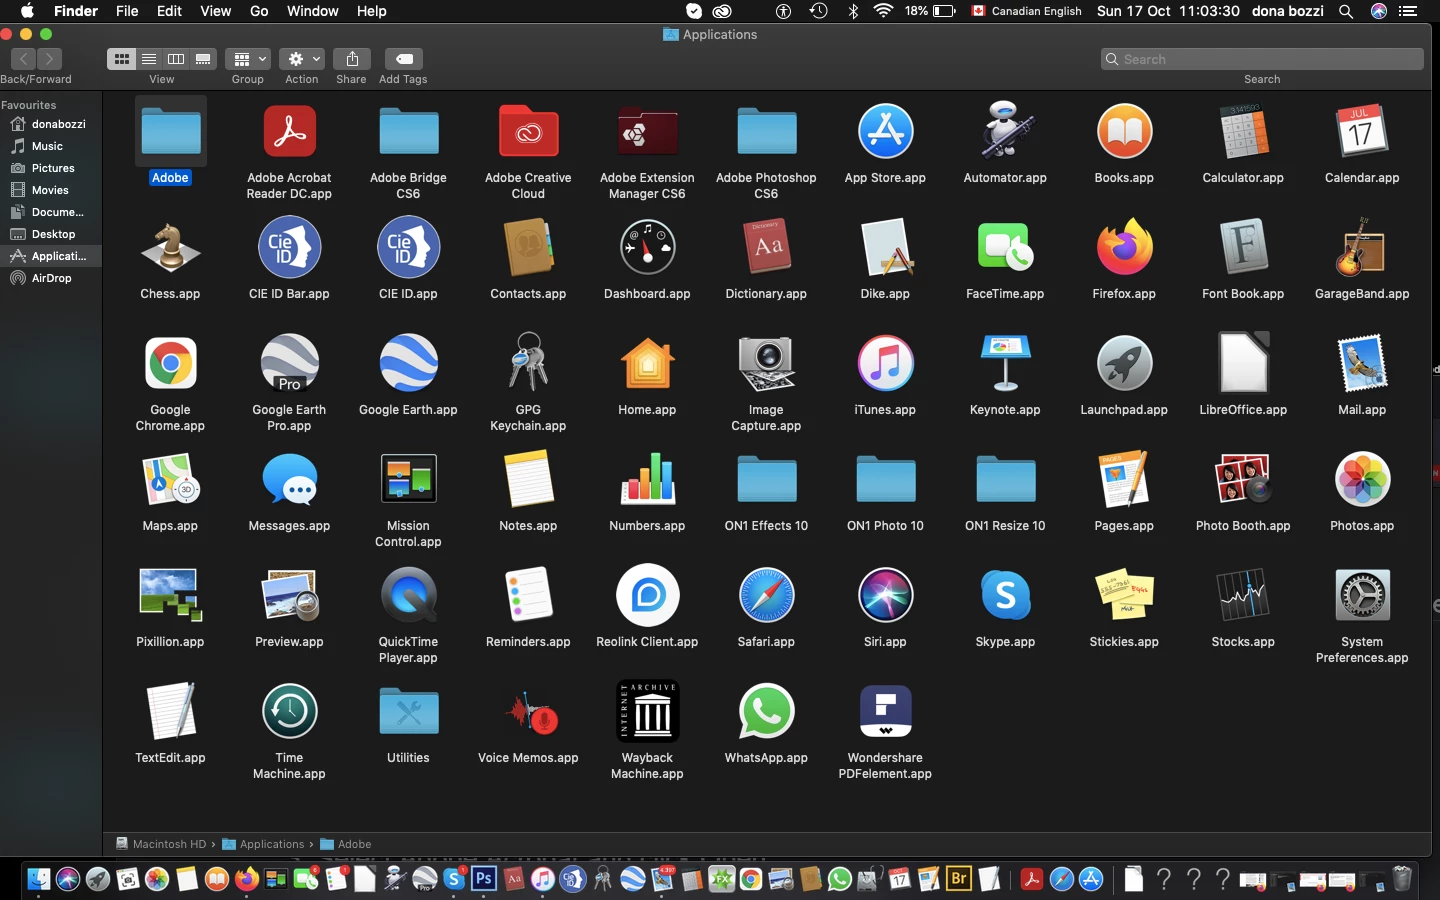Open the Help menu
Image resolution: width=1440 pixels, height=900 pixels.
point(371,11)
